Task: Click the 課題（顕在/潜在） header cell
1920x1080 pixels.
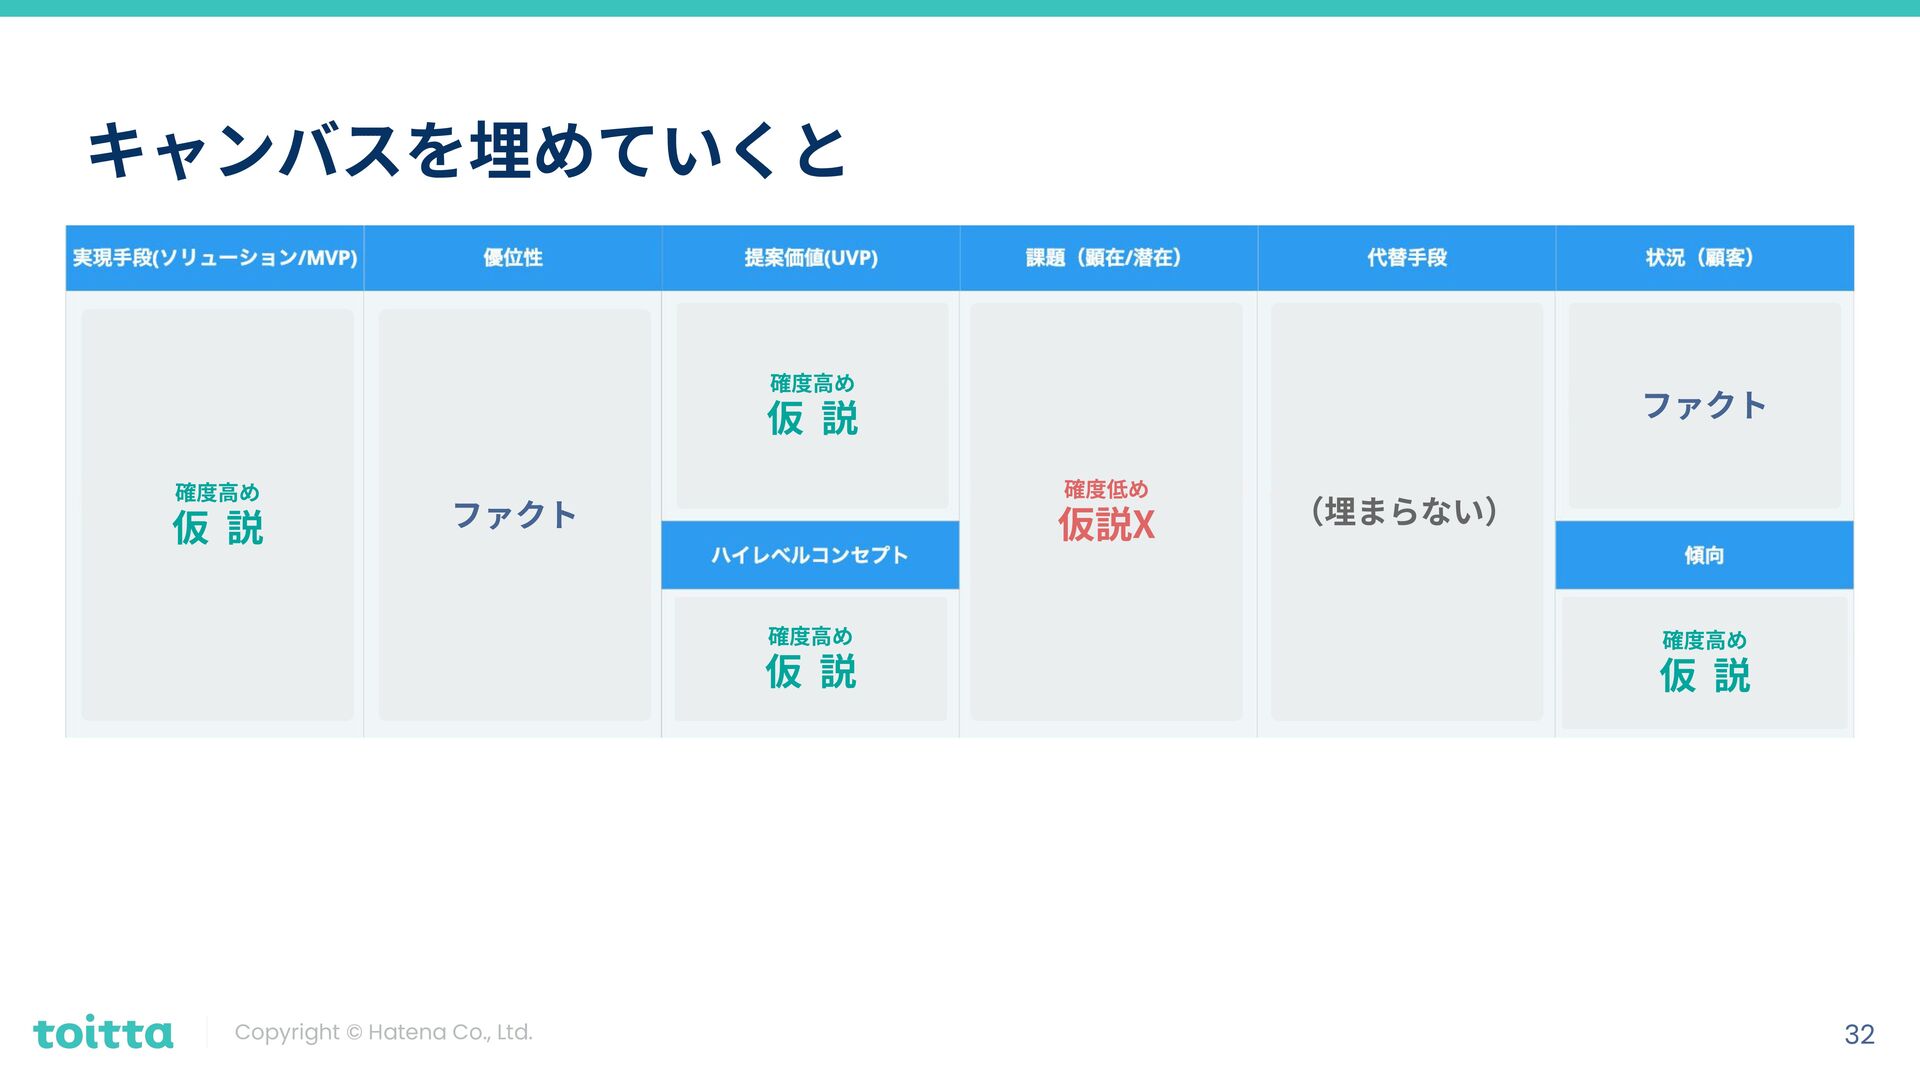Action: click(1108, 258)
